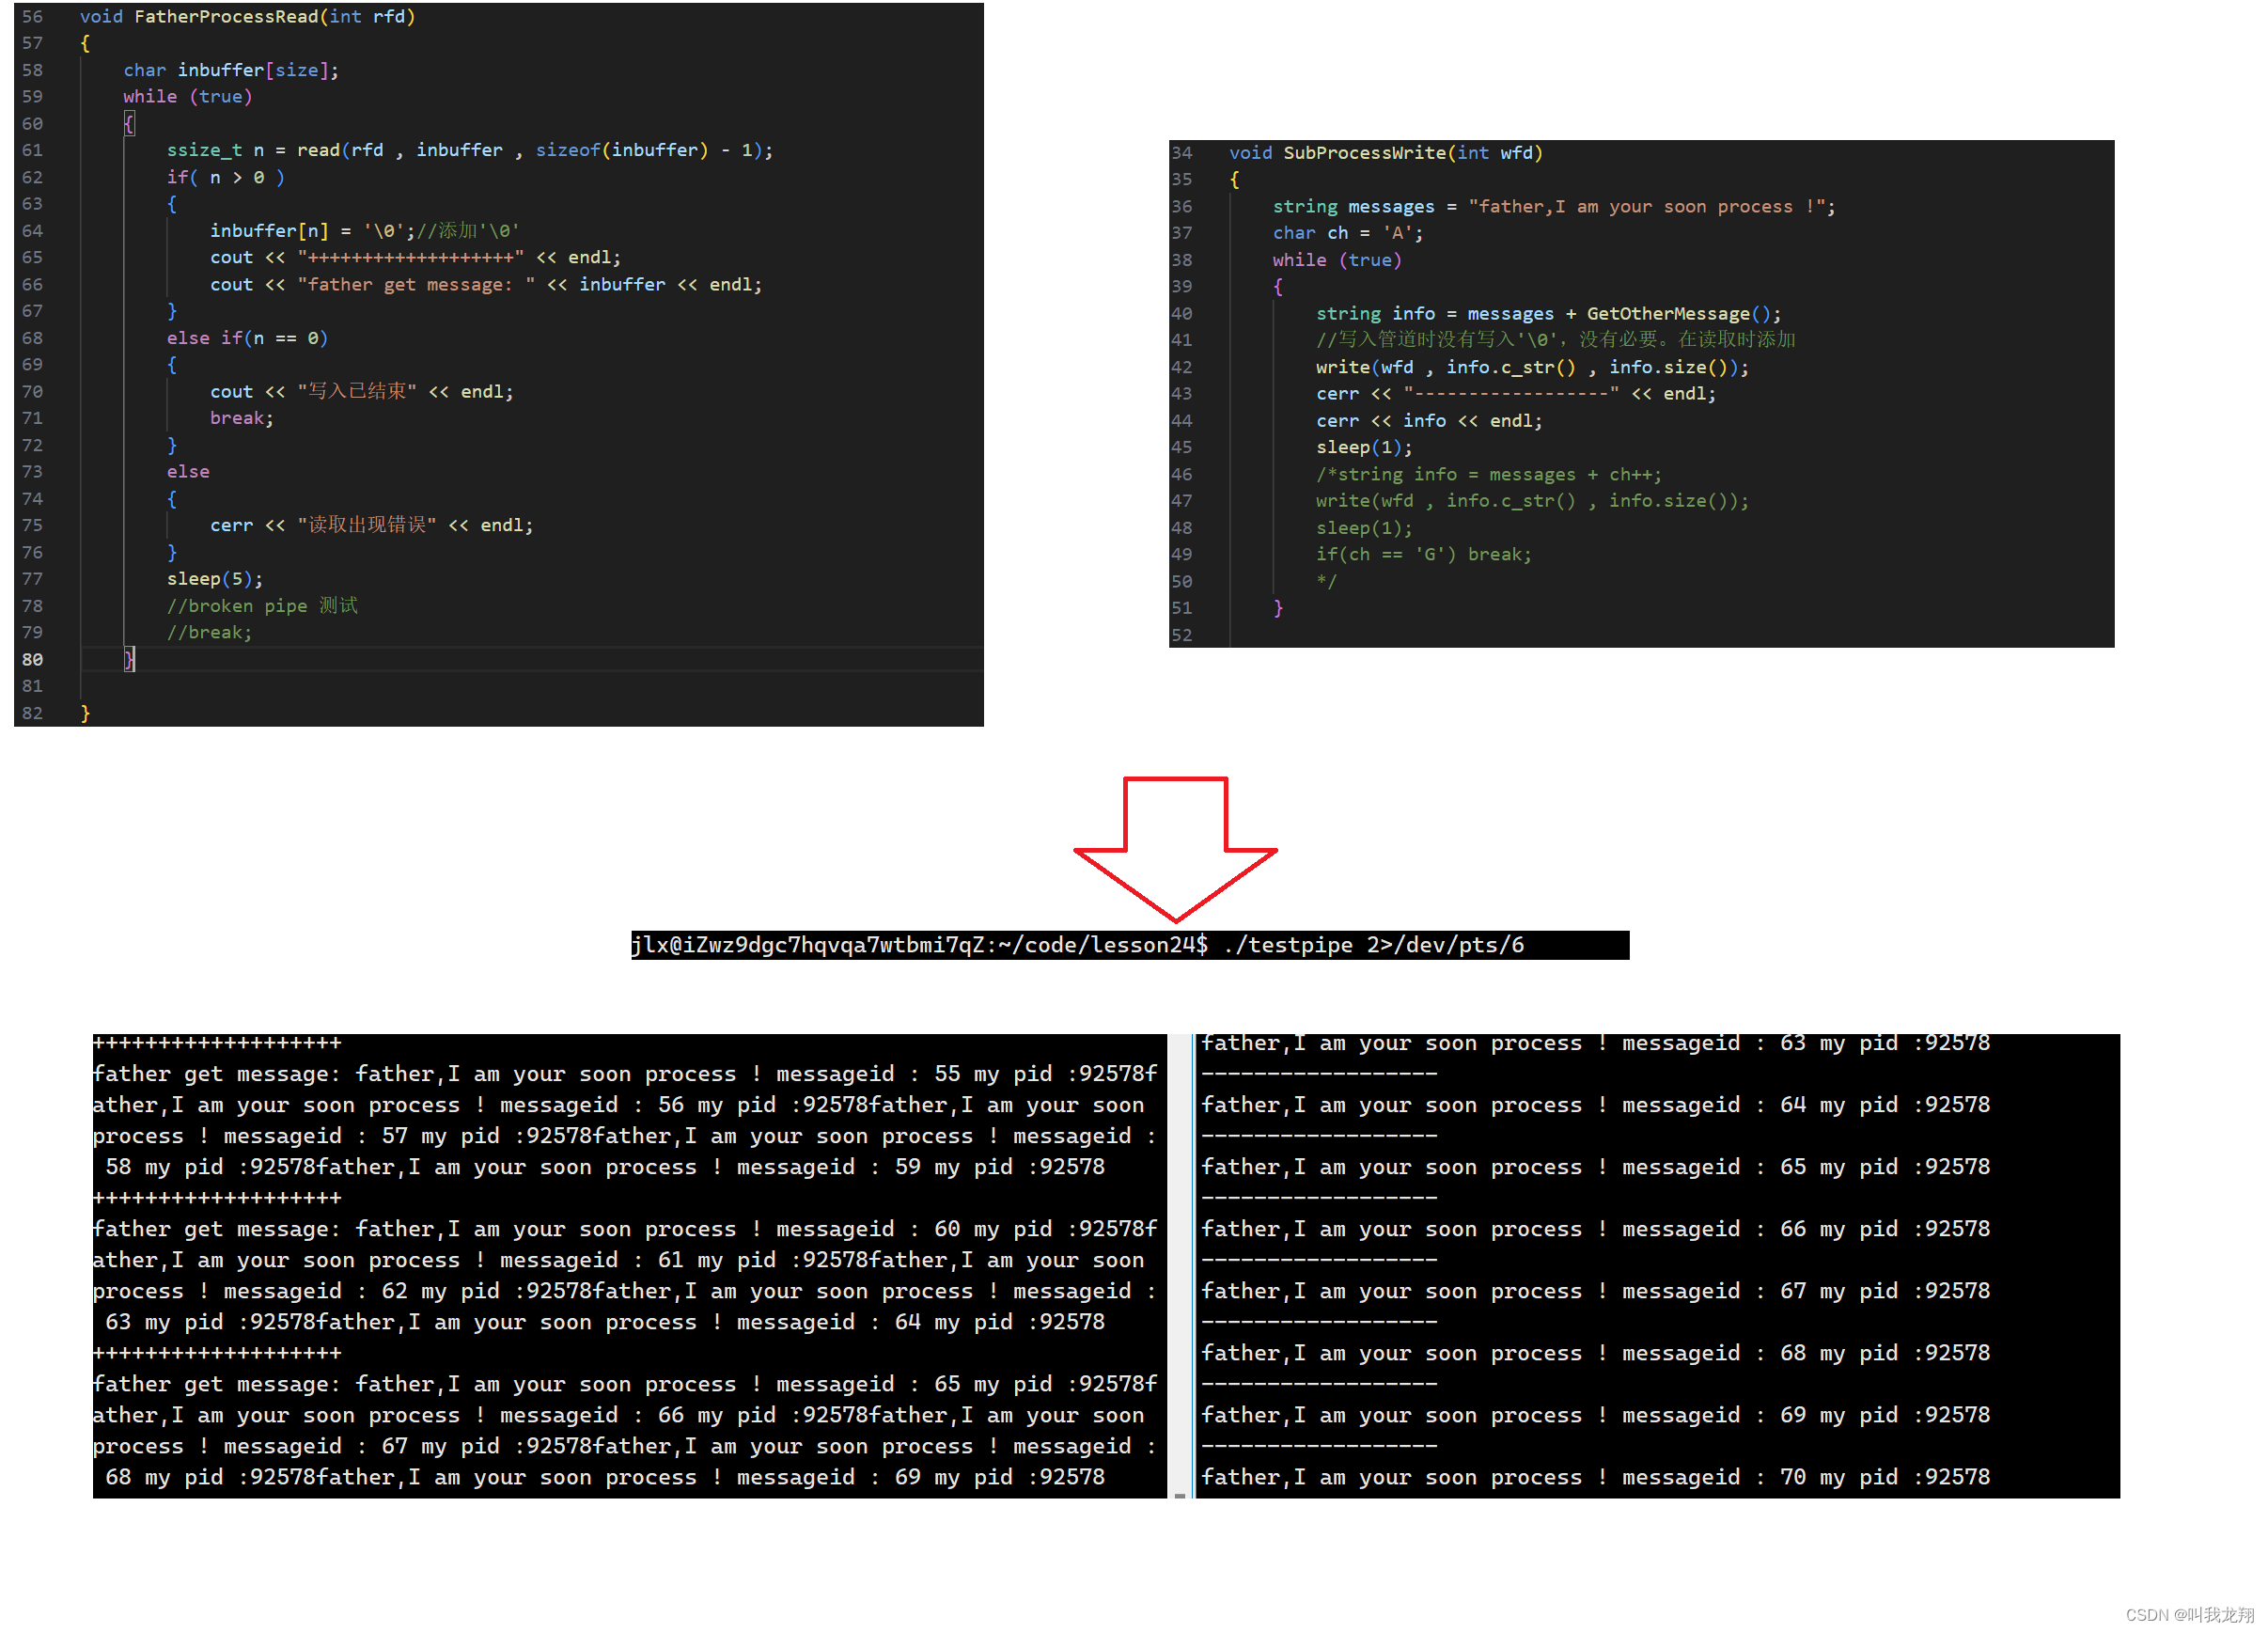2268x1632 pixels.
Task: Click the inbuffer[n] = '\0' assignment line
Action: (364, 231)
